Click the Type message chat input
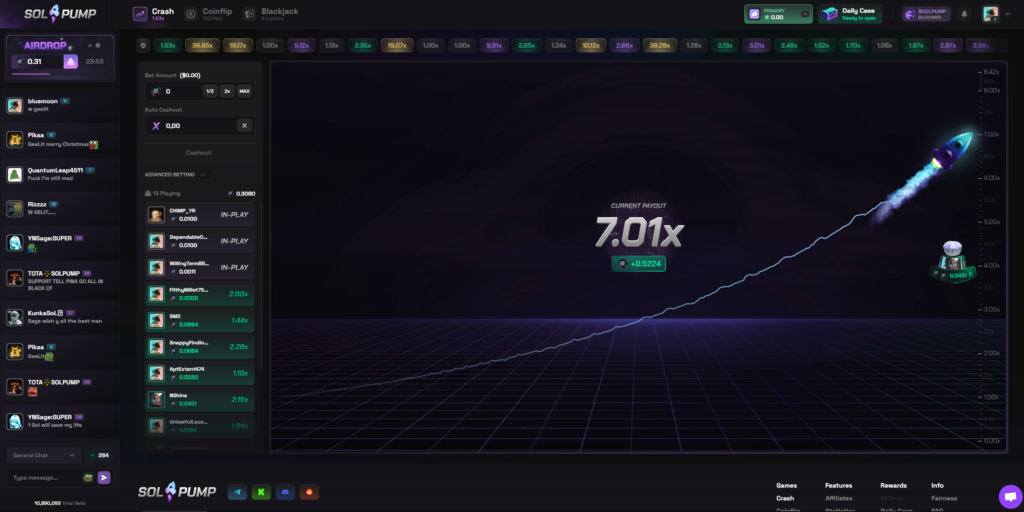The height and width of the screenshot is (512, 1024). click(x=44, y=477)
